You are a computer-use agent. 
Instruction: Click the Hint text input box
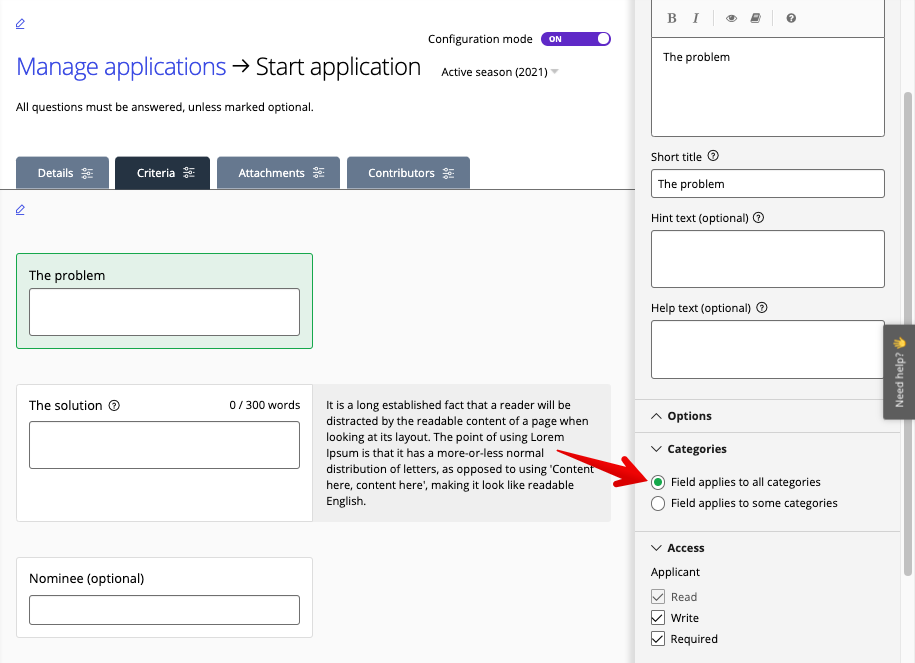coord(767,259)
